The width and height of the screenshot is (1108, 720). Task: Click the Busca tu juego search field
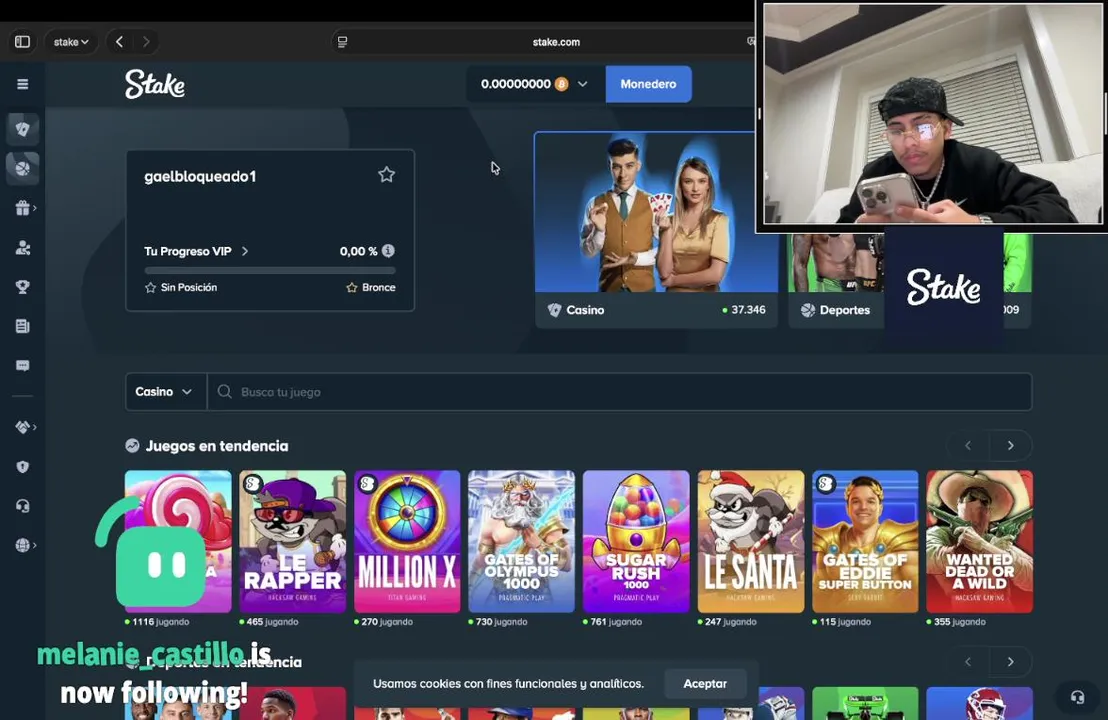619,391
